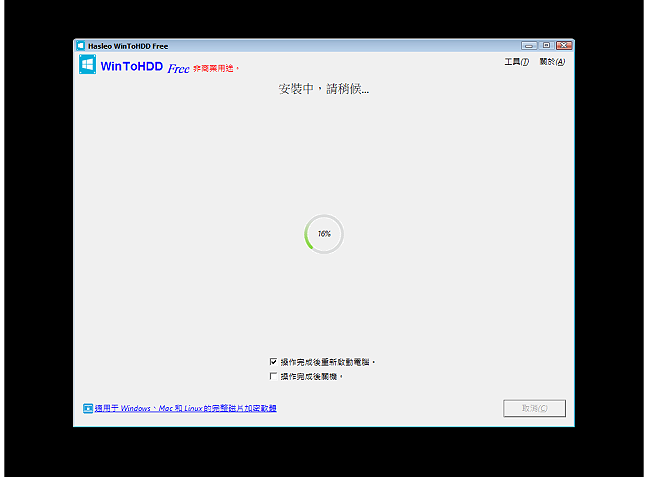The height and width of the screenshot is (477, 650).
Task: Click the 16% circular progress indicator
Action: (x=324, y=234)
